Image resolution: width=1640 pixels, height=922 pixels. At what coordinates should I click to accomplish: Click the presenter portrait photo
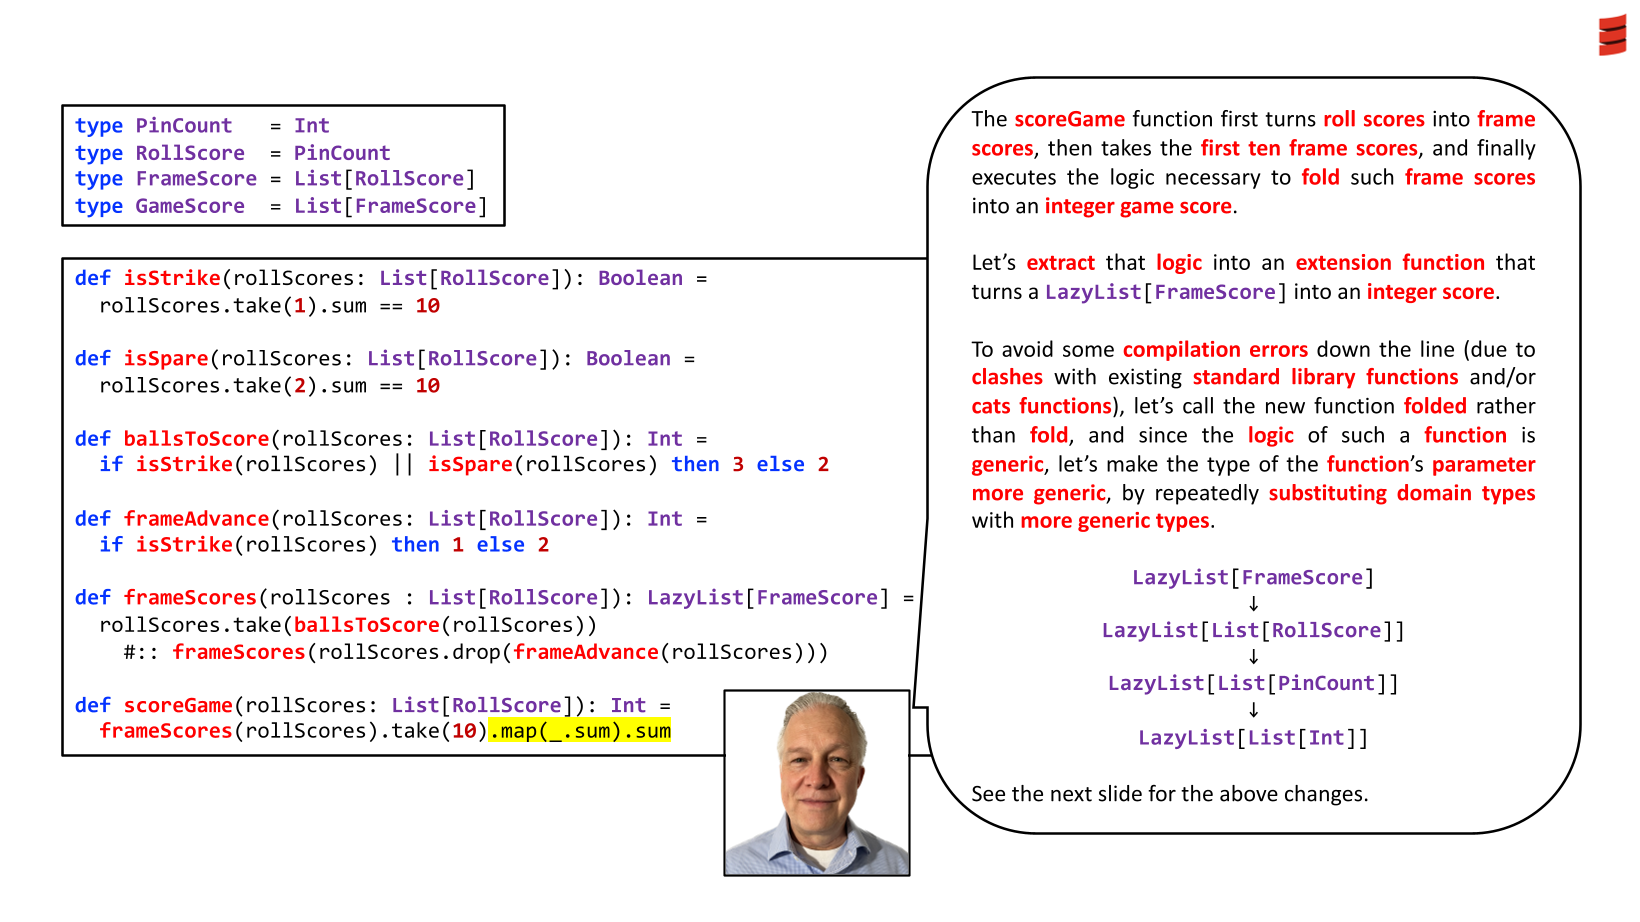click(x=817, y=783)
